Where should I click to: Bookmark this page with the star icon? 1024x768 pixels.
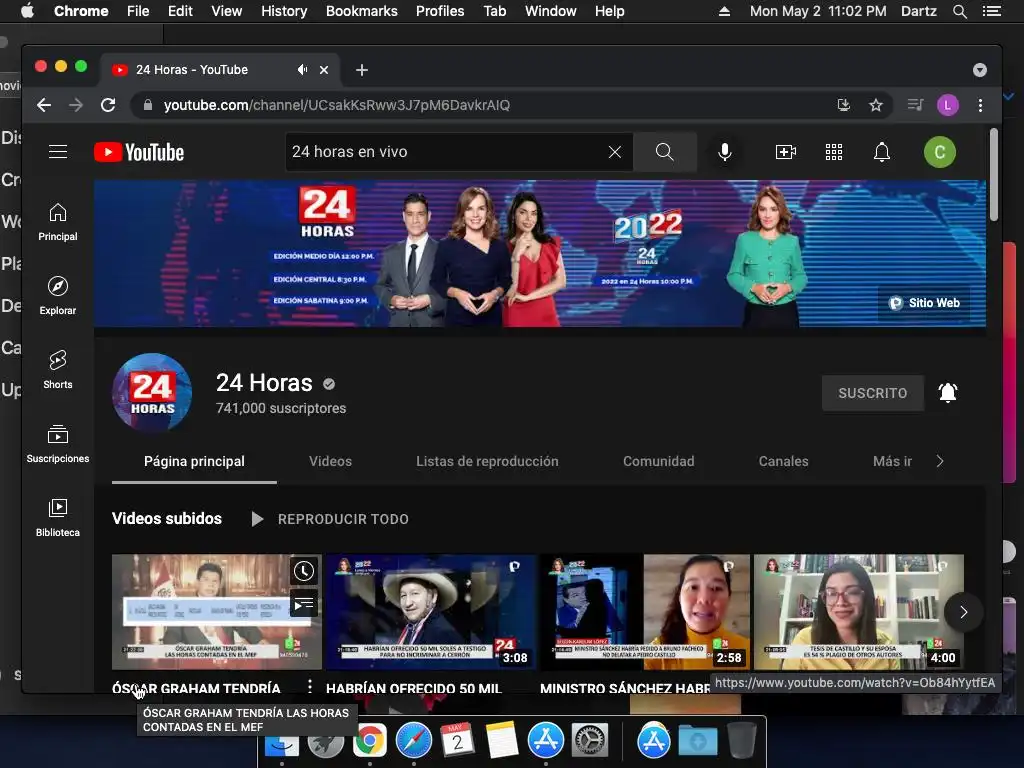pos(876,105)
